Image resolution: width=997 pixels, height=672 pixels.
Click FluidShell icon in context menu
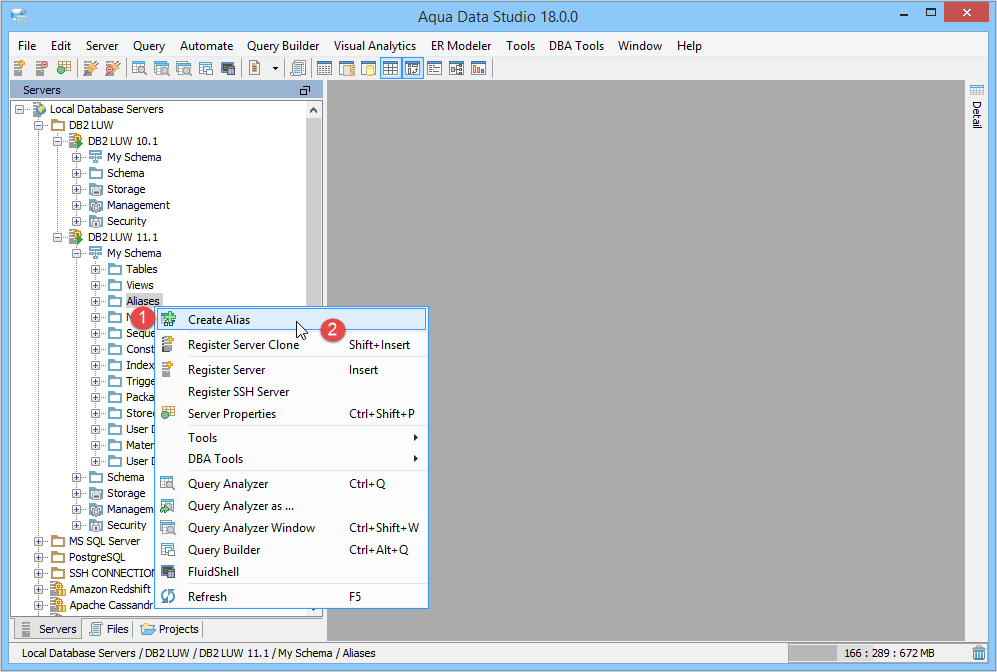[x=168, y=572]
